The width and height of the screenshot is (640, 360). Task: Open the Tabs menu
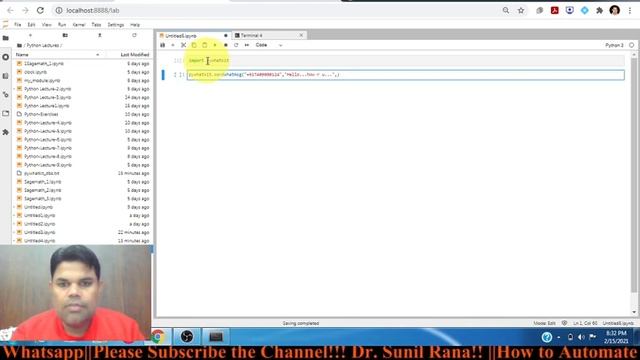coord(96,25)
